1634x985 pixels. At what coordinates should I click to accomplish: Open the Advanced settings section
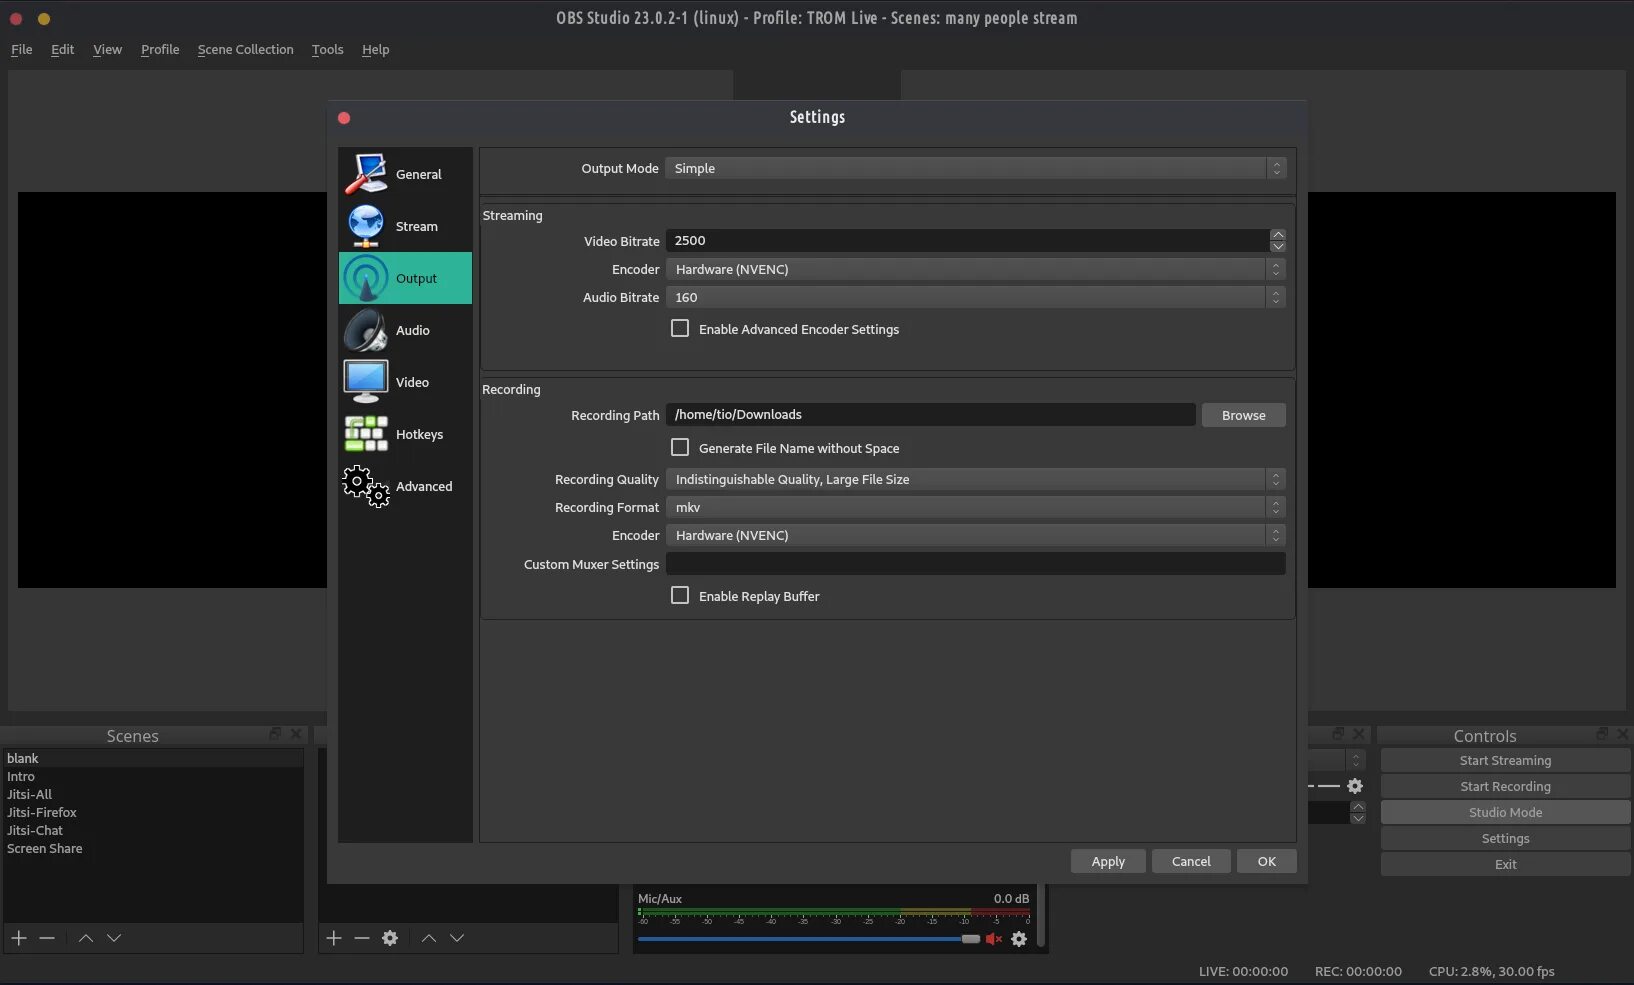coord(404,487)
